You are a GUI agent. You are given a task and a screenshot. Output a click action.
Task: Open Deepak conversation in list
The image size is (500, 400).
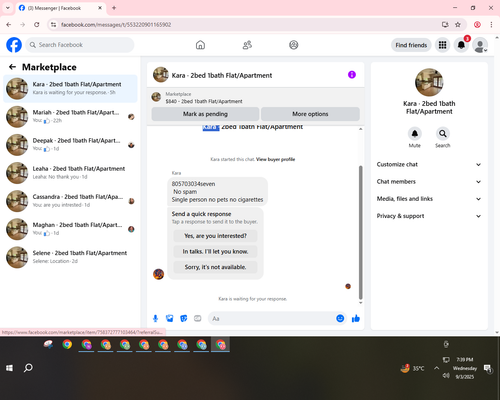pyautogui.click(x=70, y=145)
